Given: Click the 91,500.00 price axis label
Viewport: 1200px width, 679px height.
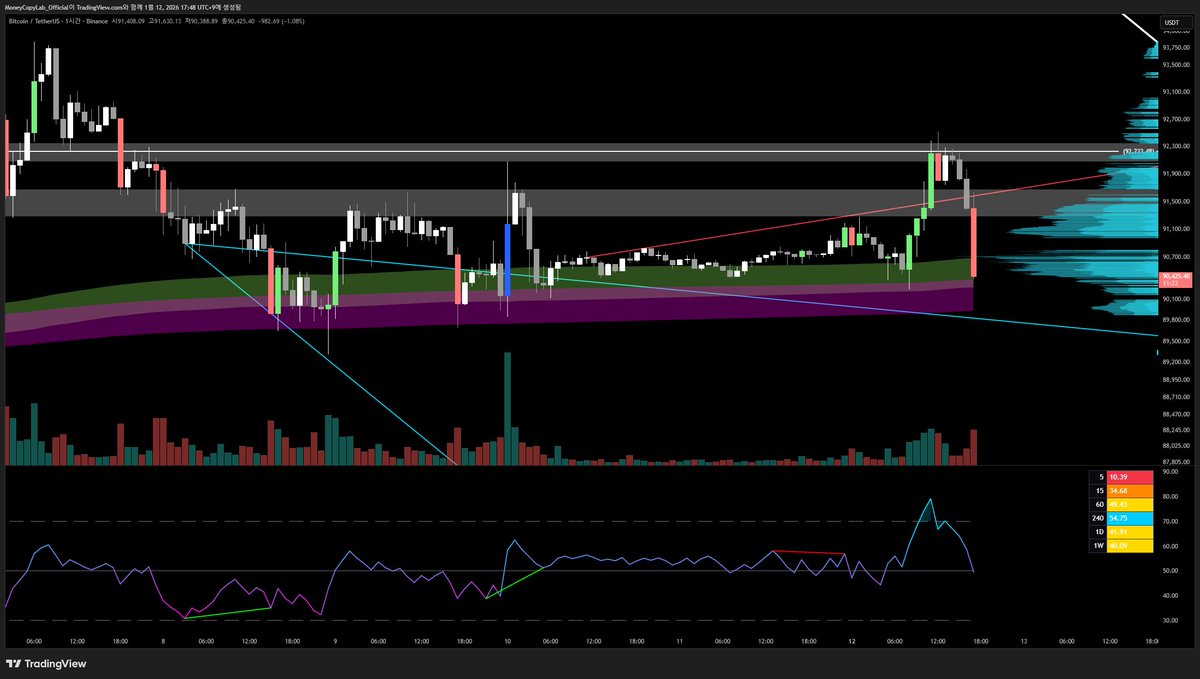Looking at the screenshot, I should coord(1176,201).
